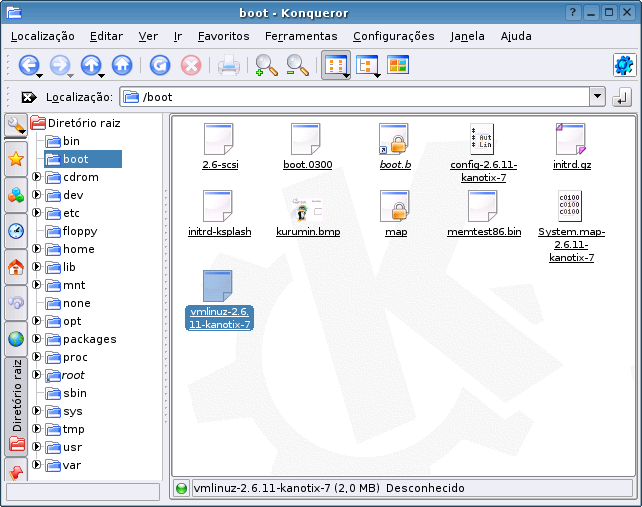Zoom out with the magnifier minus icon

[x=297, y=65]
